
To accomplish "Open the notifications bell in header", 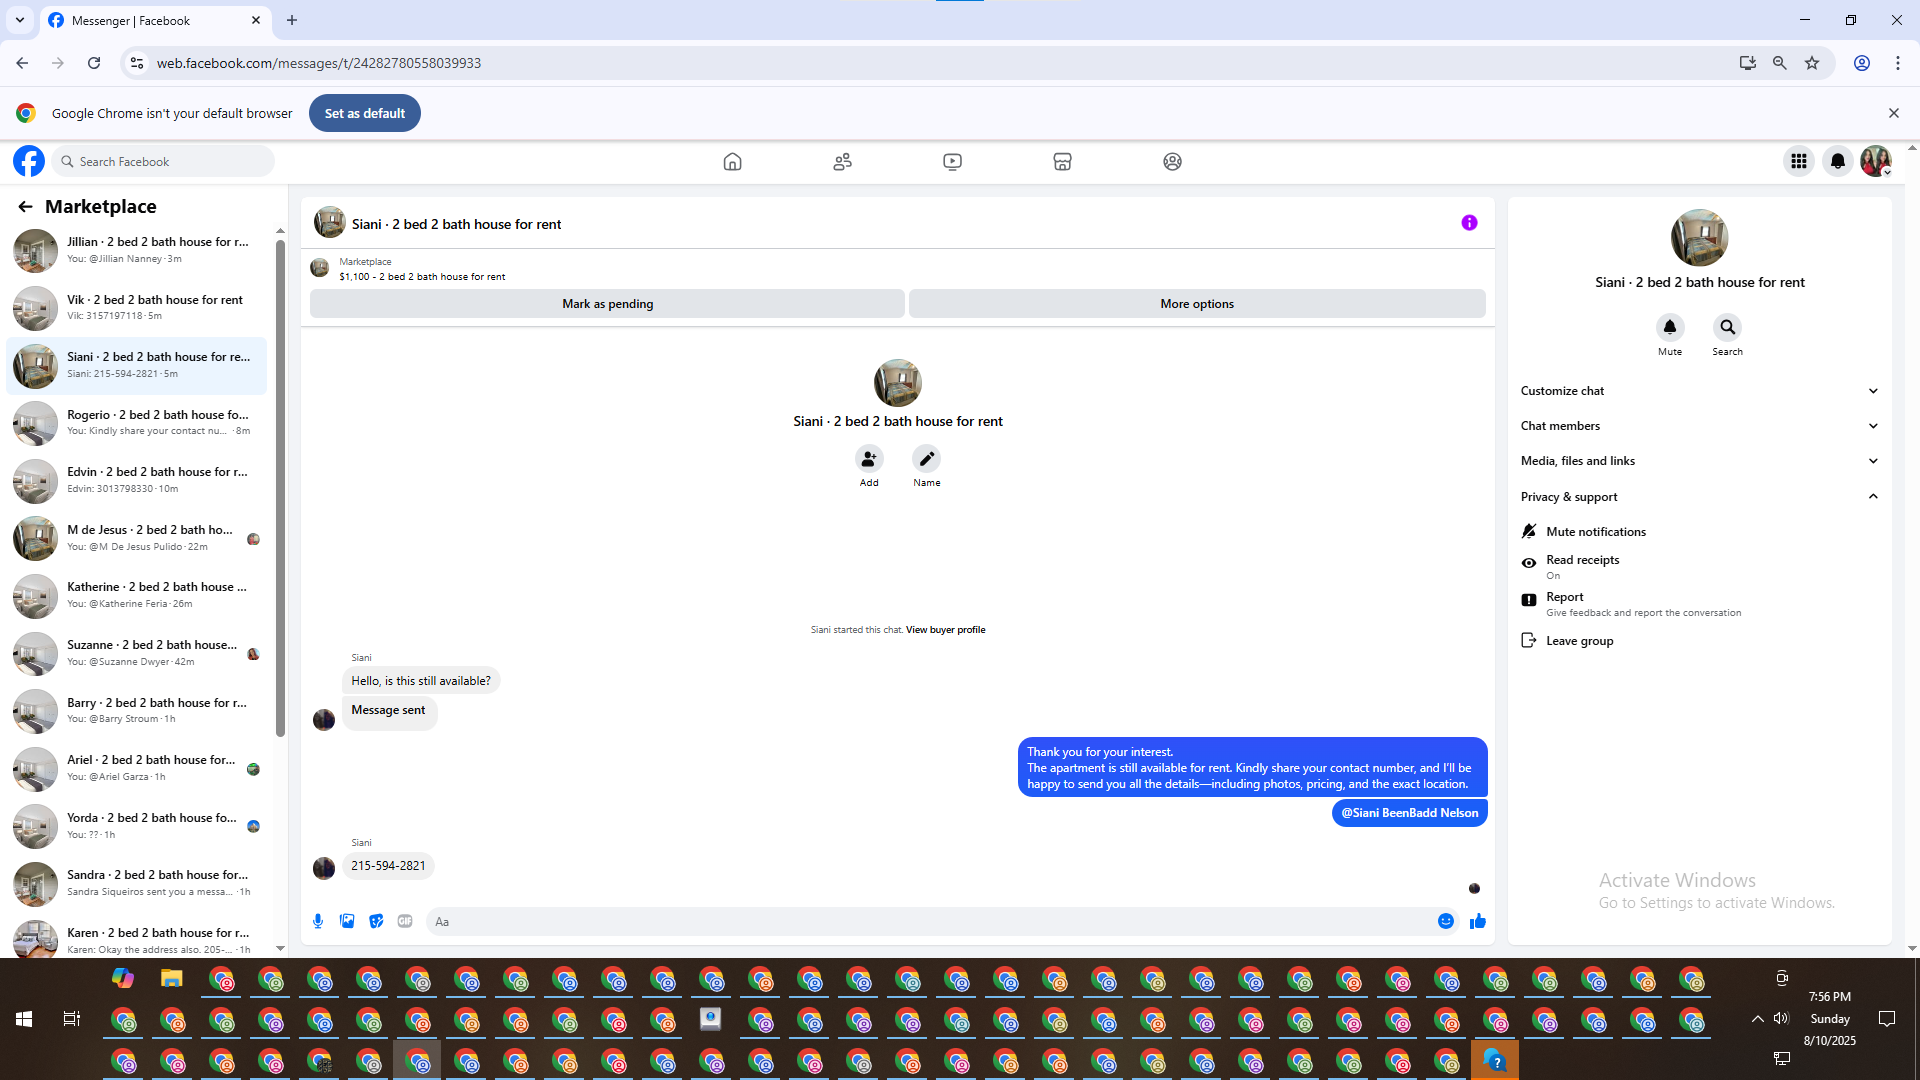I will [1837, 161].
